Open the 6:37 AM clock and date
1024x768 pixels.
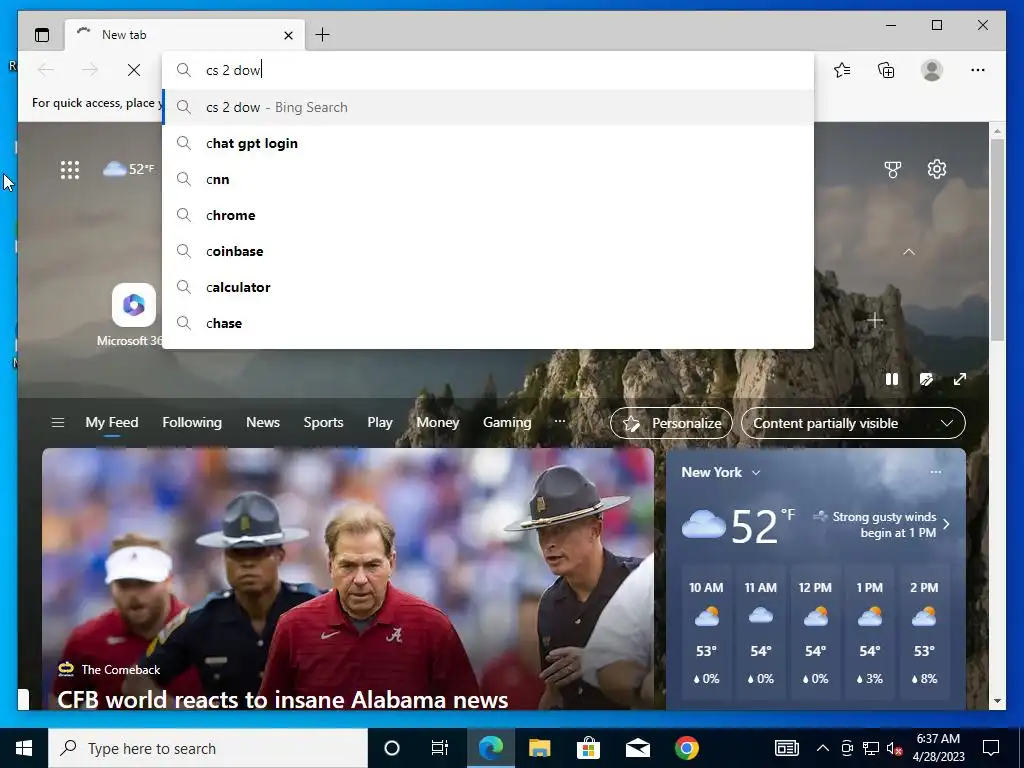pyautogui.click(x=938, y=748)
